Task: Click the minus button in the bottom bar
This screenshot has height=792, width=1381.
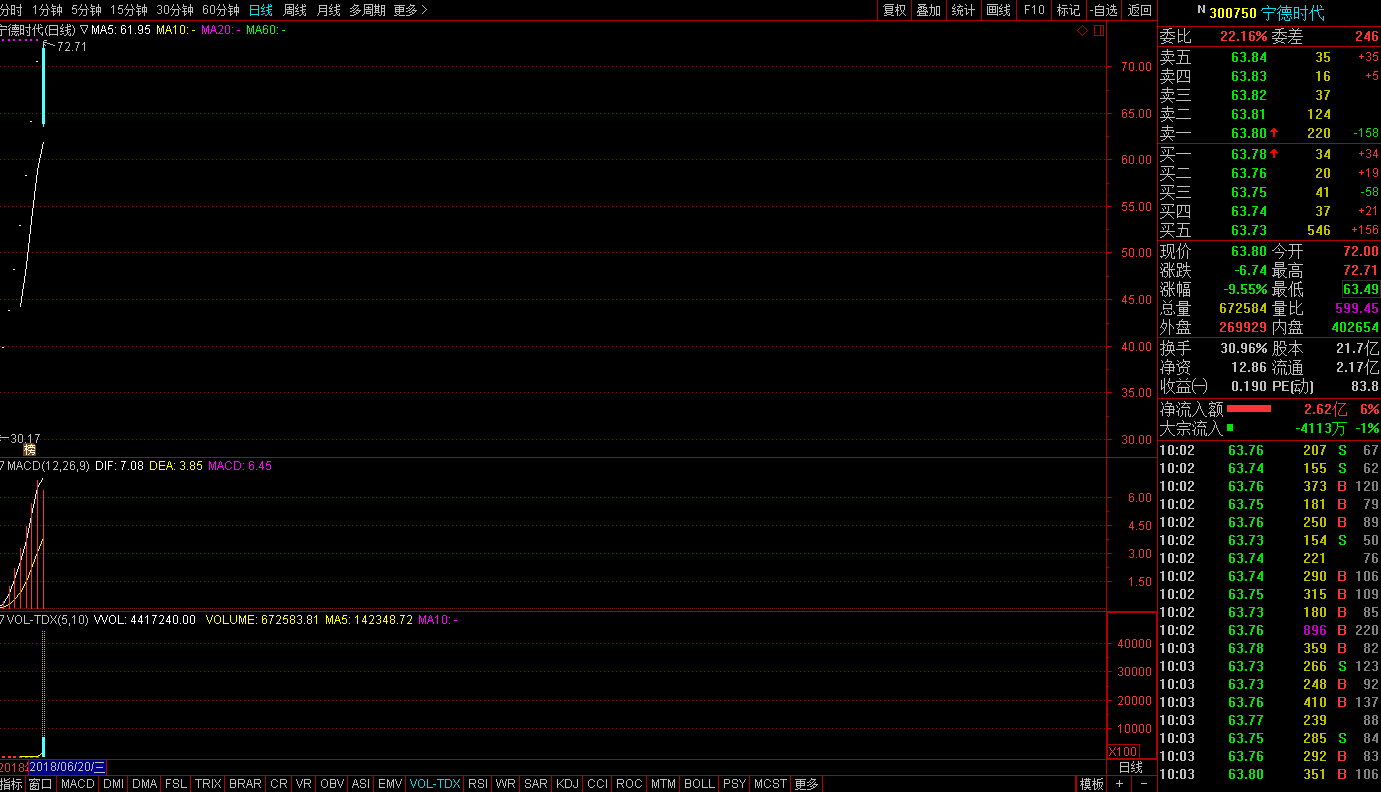Action: click(x=1142, y=784)
